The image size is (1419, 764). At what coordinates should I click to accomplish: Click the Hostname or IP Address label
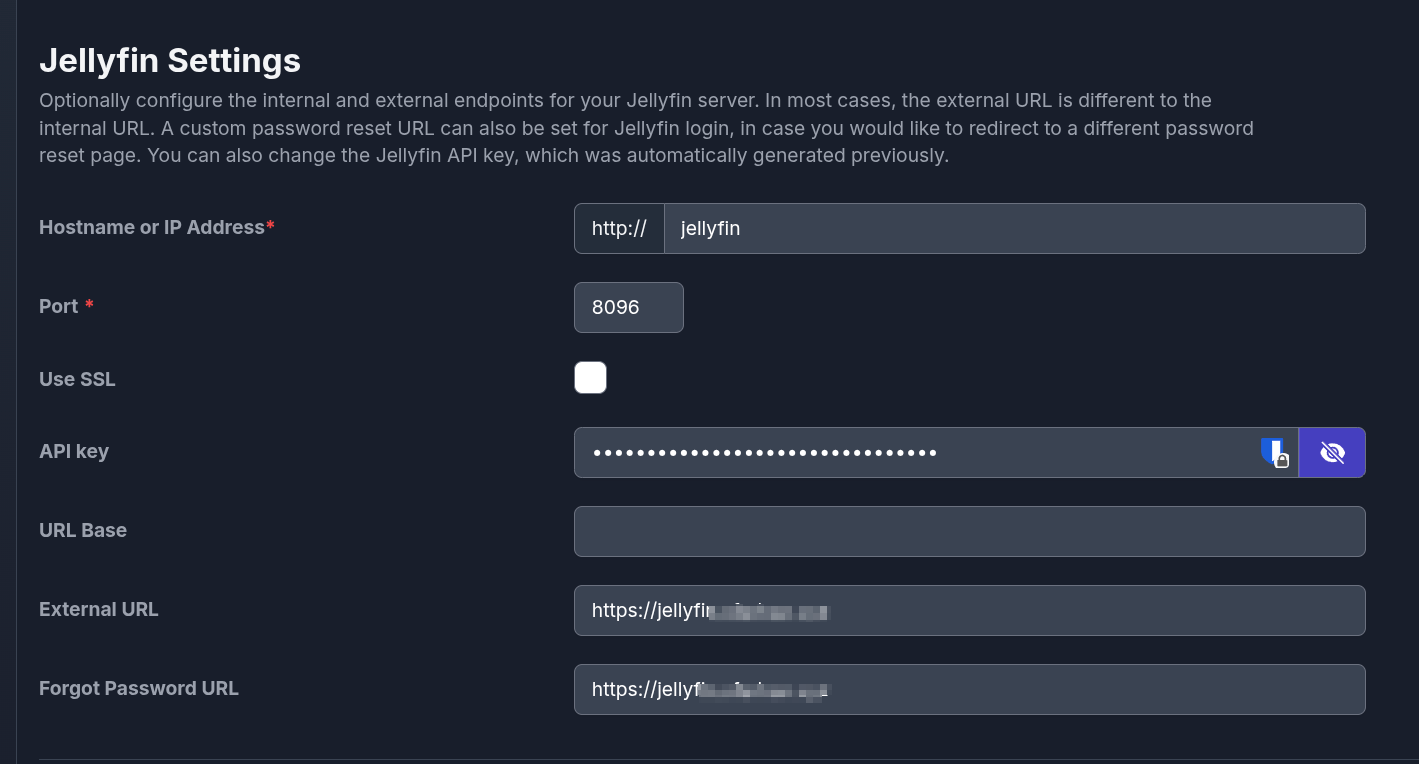(x=152, y=227)
